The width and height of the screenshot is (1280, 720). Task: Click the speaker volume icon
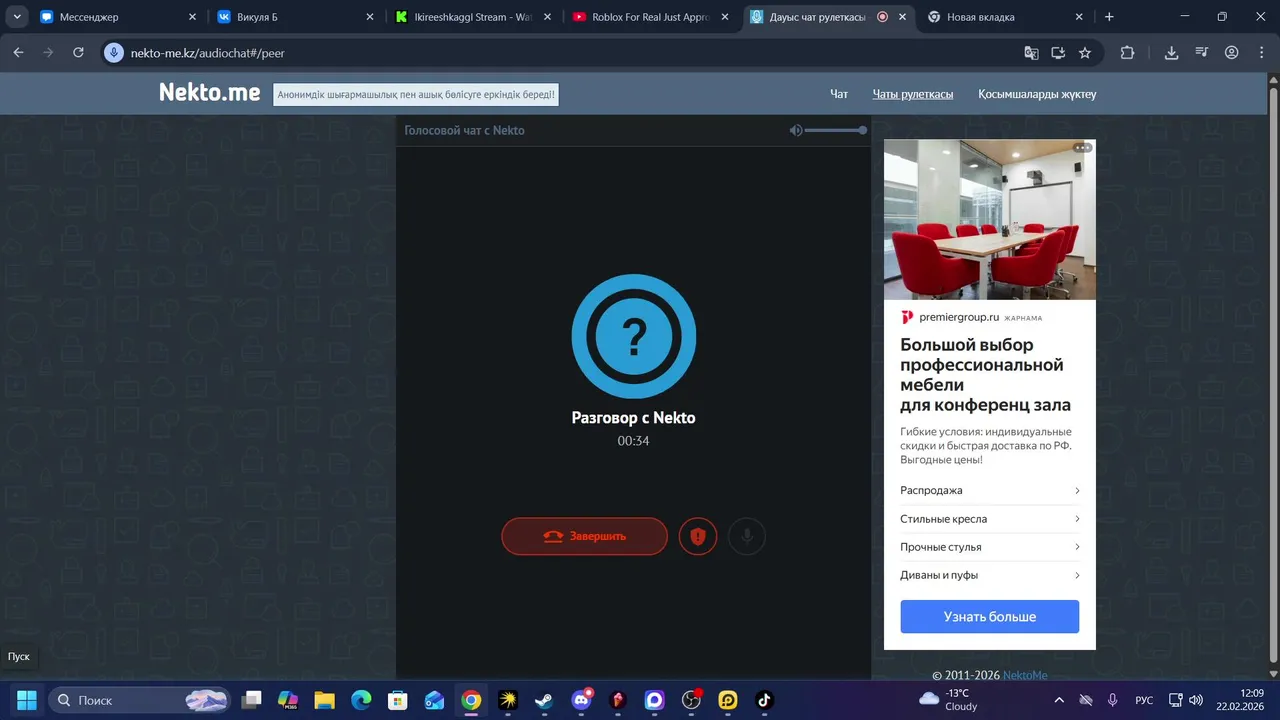(795, 130)
